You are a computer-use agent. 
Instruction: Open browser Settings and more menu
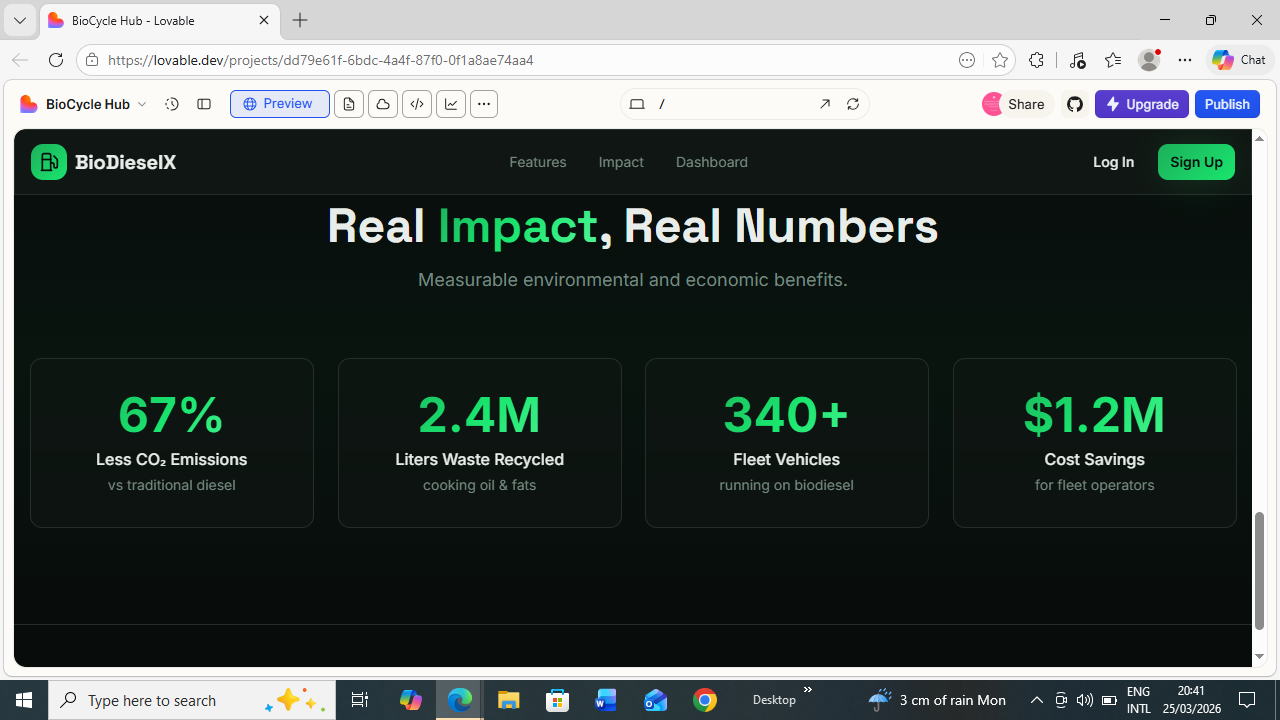[1185, 60]
